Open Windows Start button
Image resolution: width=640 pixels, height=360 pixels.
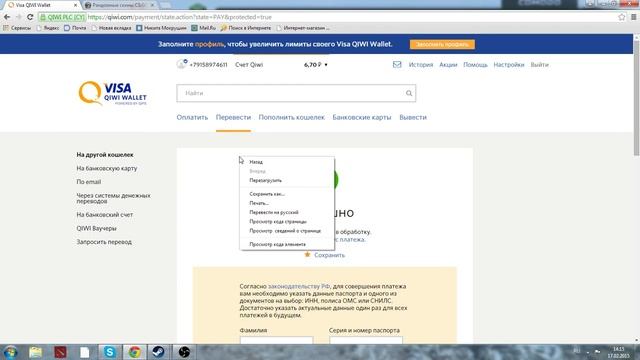coord(10,352)
